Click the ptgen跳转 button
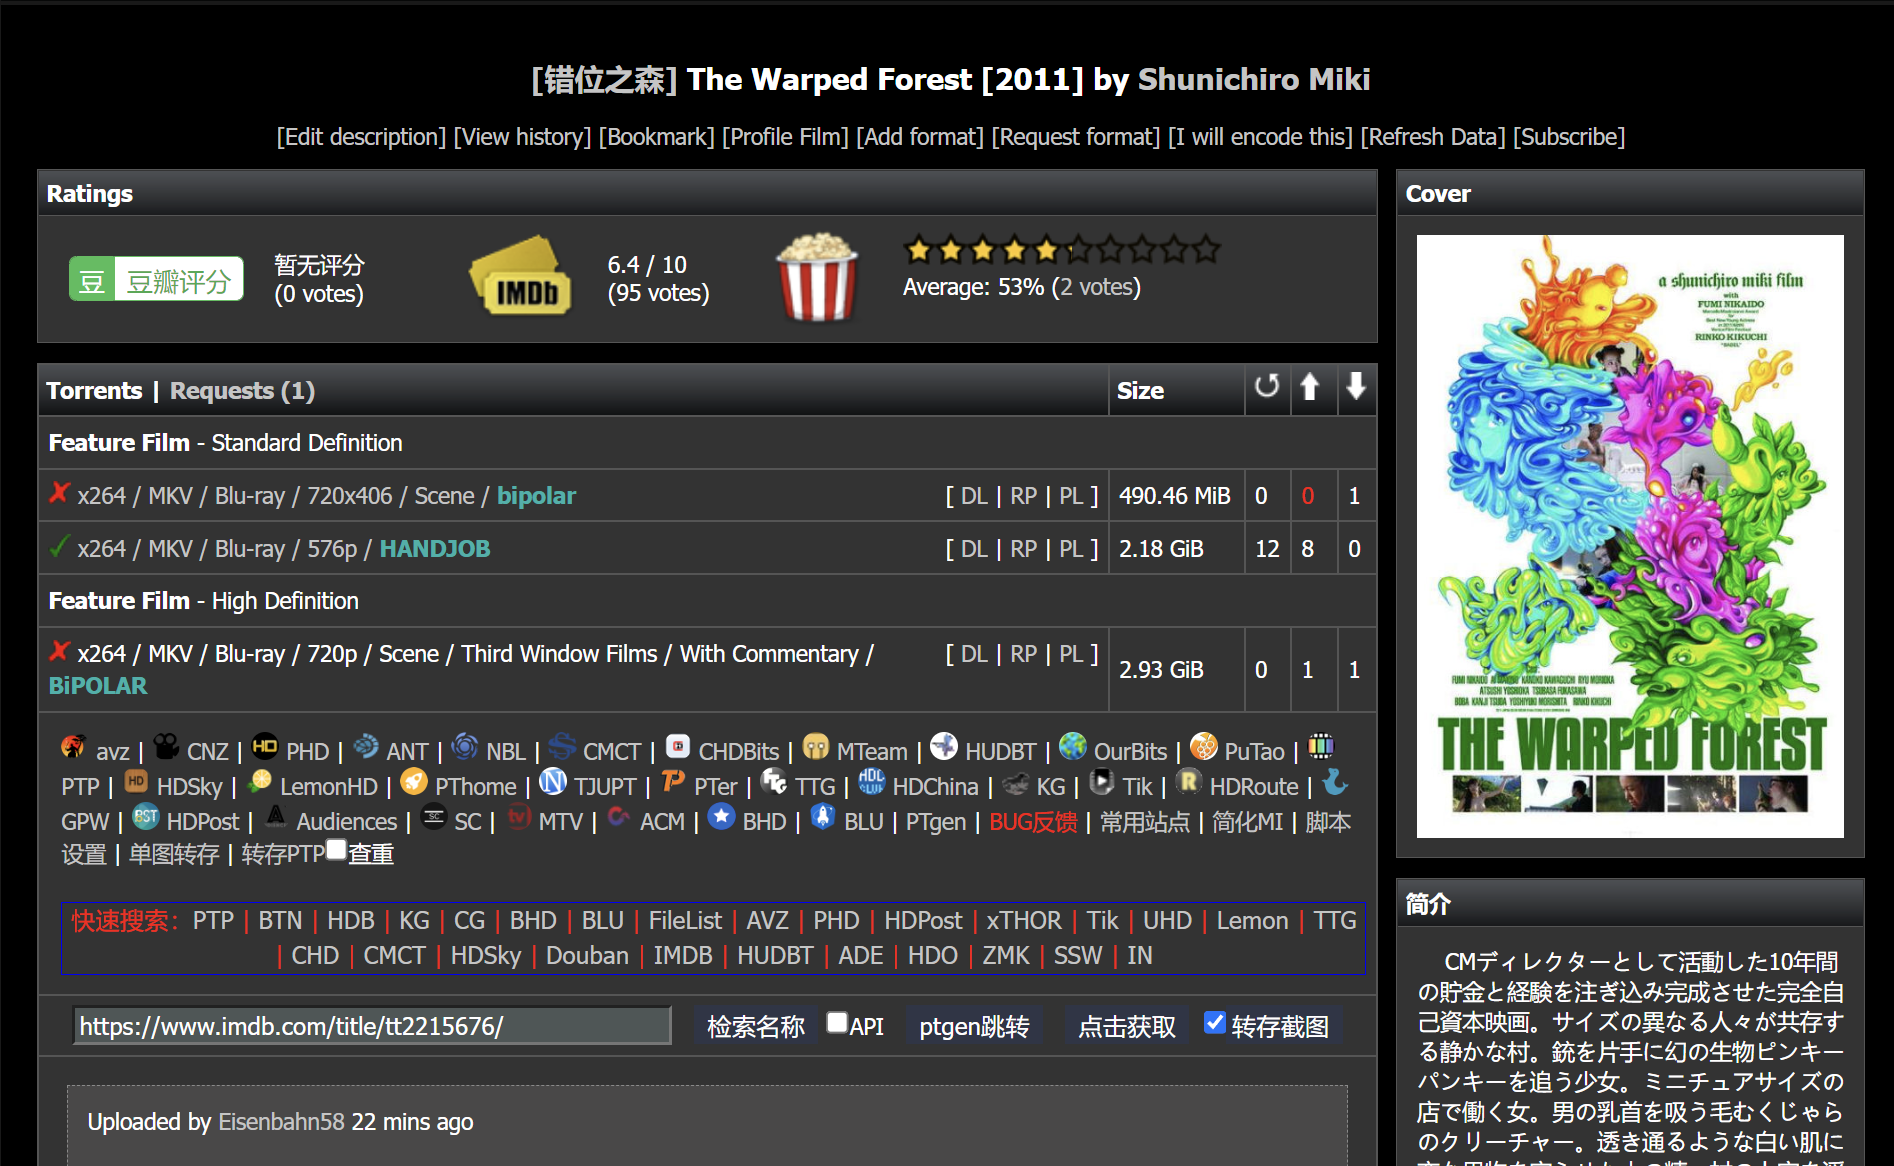Viewport: 1894px width, 1166px height. pos(974,1027)
